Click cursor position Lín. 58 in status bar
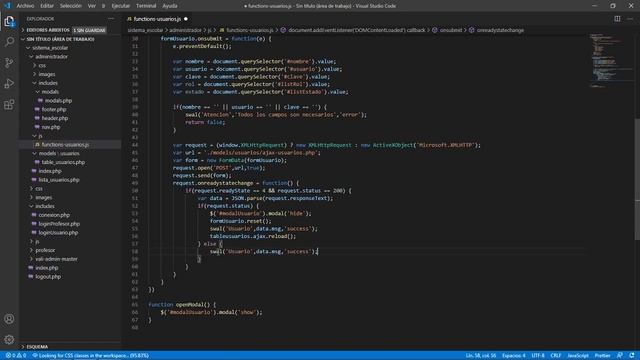640x360 pixels. pyautogui.click(x=481, y=356)
